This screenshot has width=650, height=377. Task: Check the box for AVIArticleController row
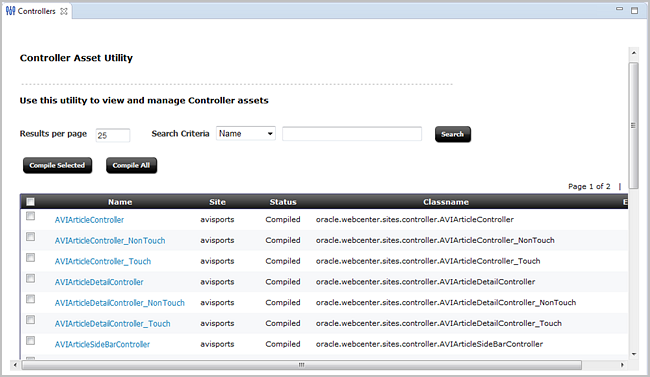click(30, 216)
